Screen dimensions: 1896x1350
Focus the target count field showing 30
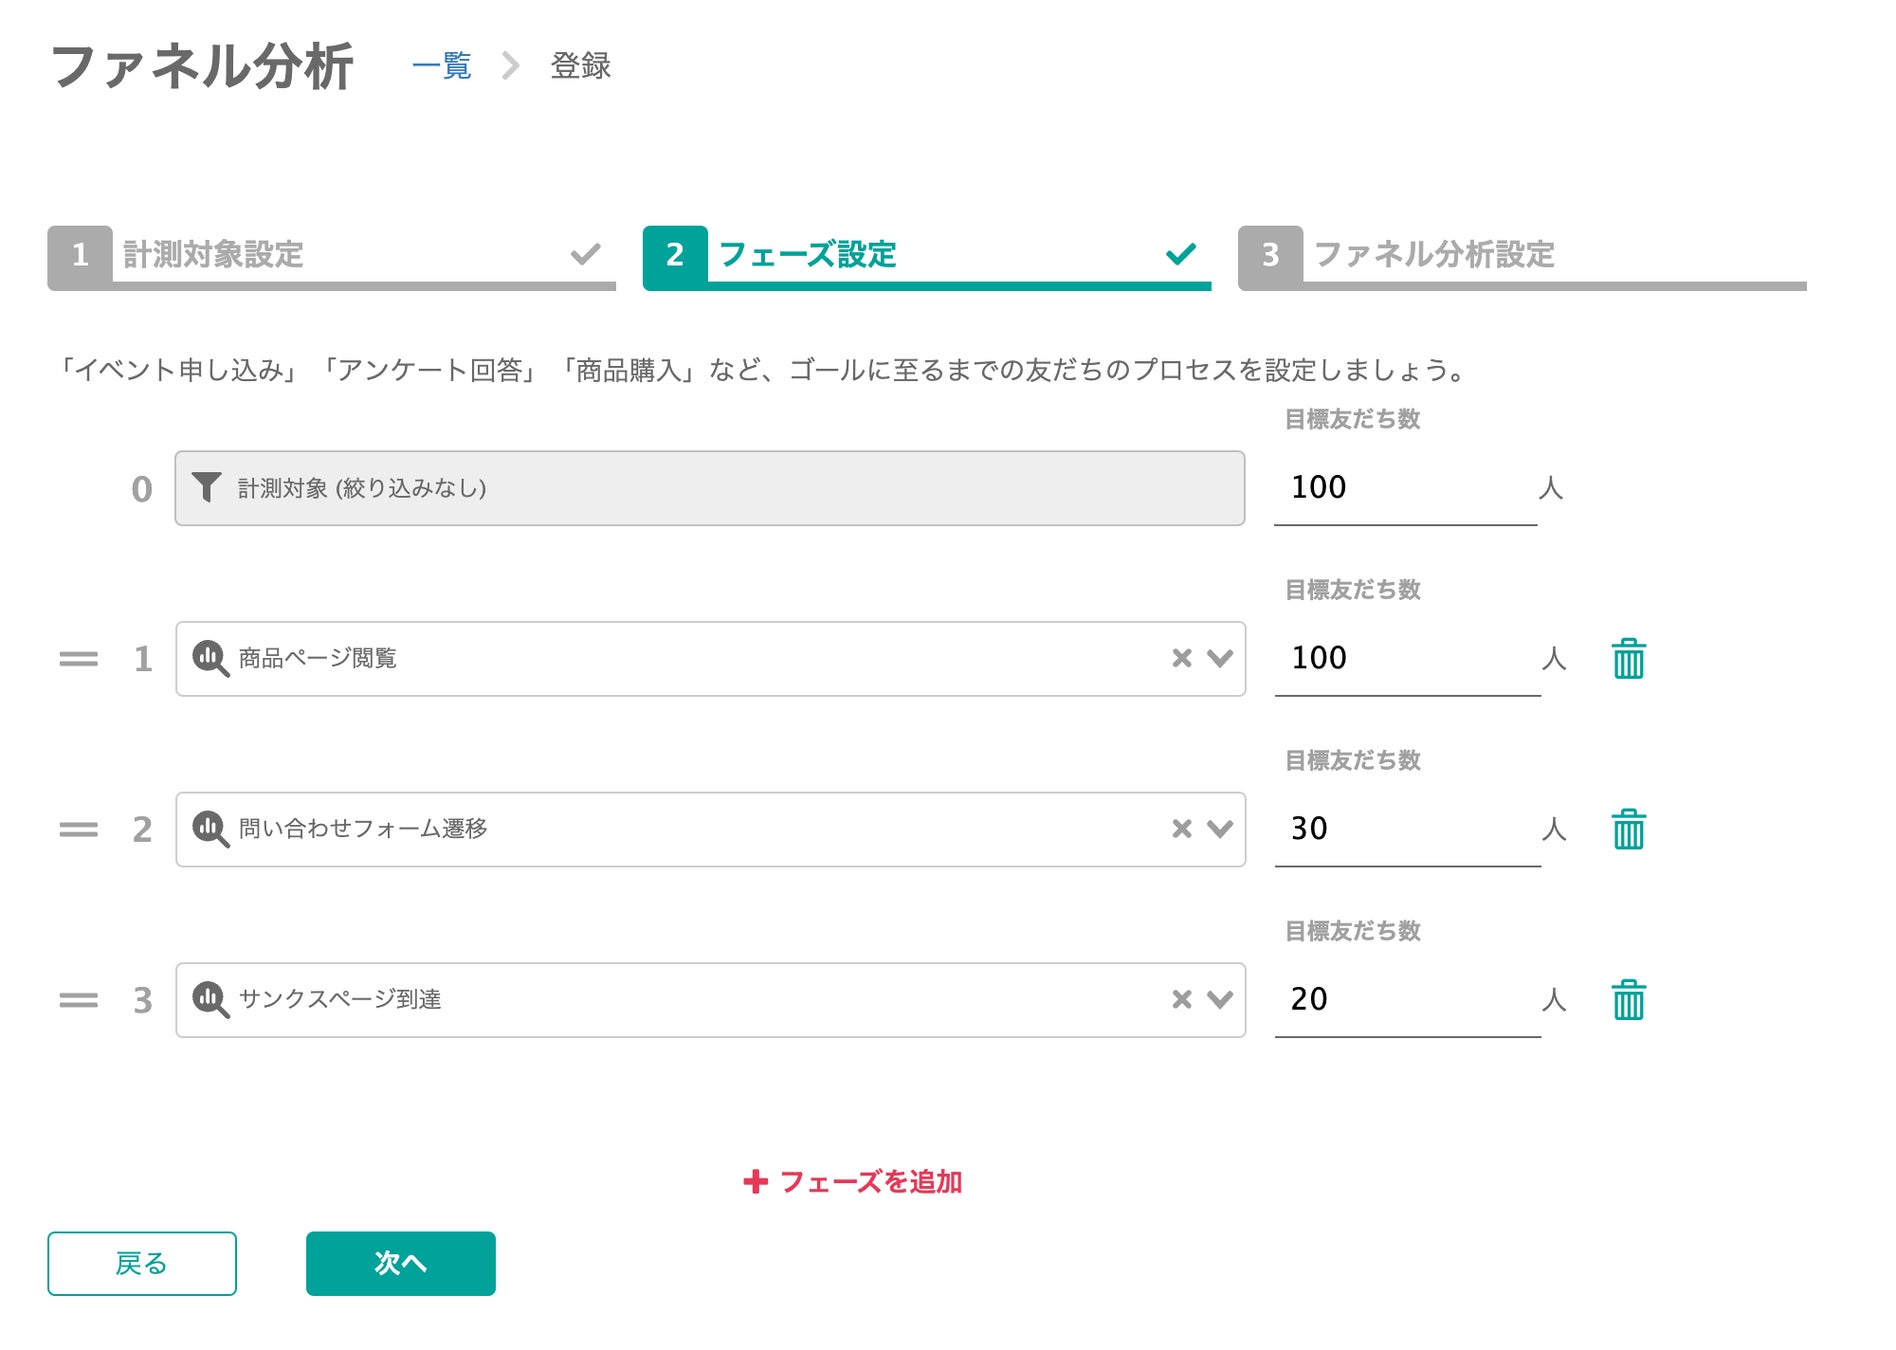click(x=1405, y=829)
